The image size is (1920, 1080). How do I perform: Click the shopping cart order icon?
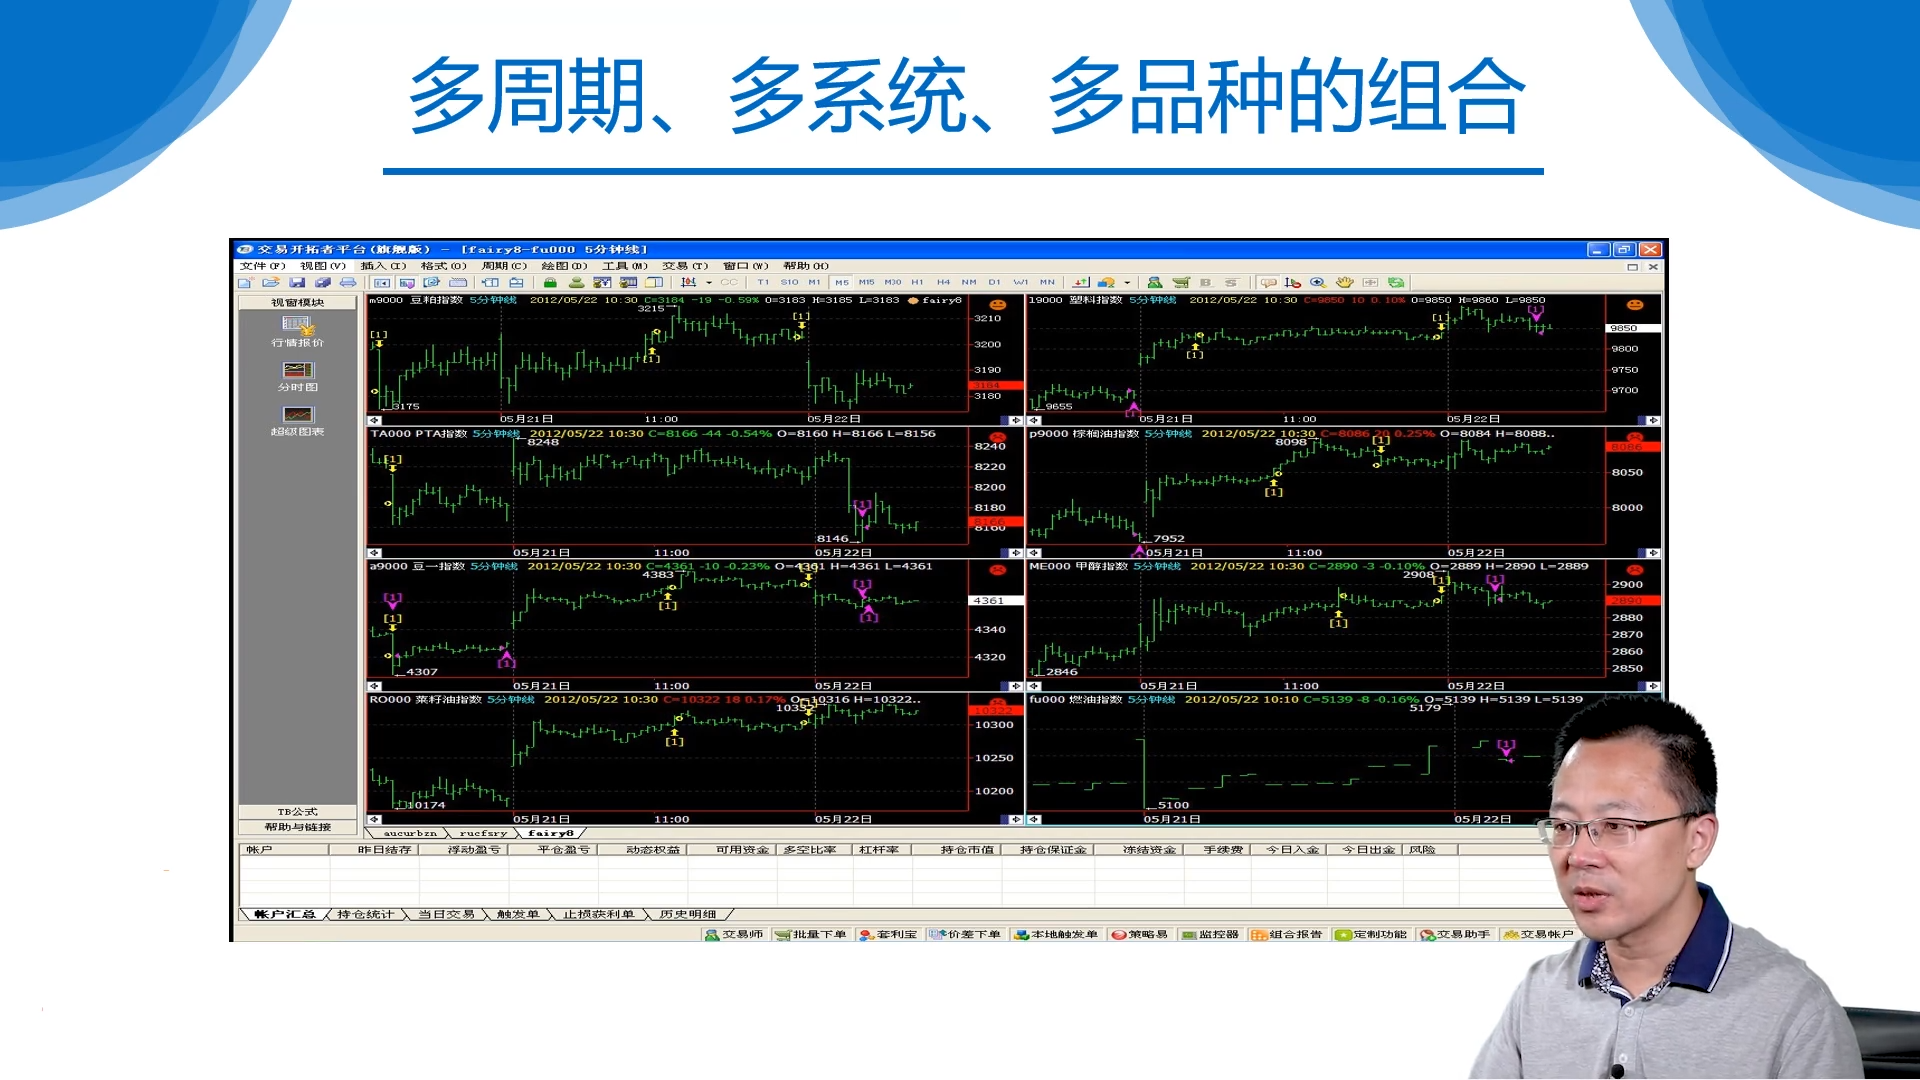point(1181,283)
